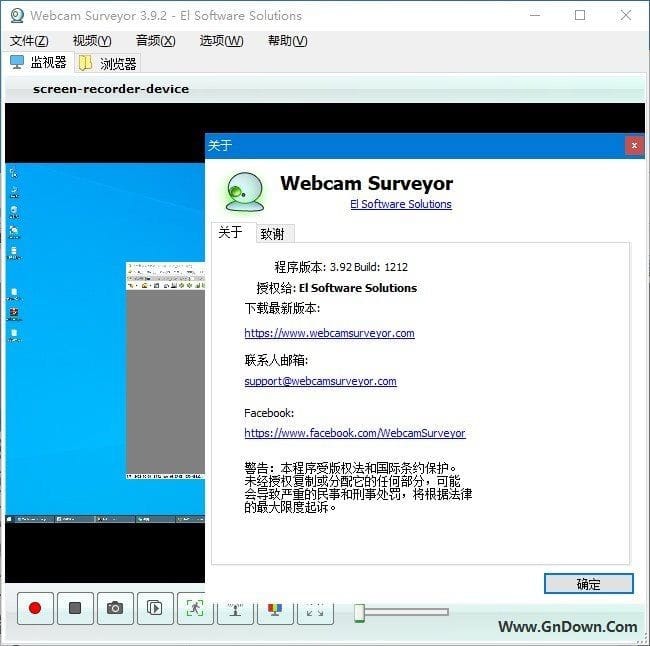Open the 视频(Y) menu

[x=92, y=41]
